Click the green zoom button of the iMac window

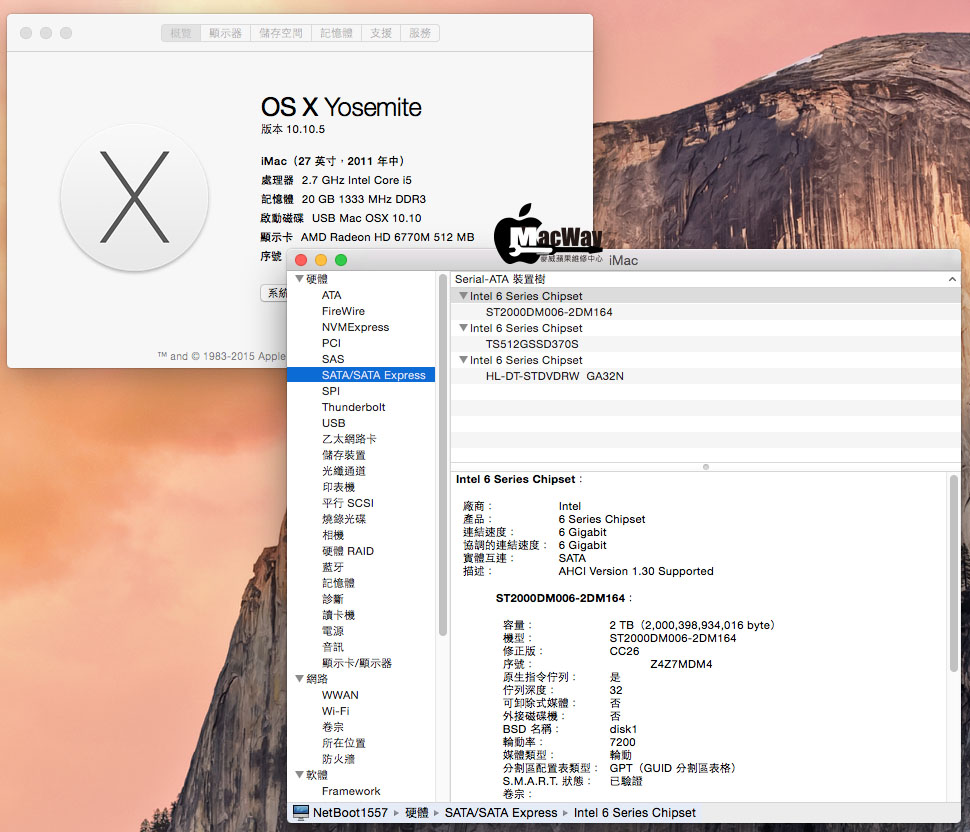341,260
